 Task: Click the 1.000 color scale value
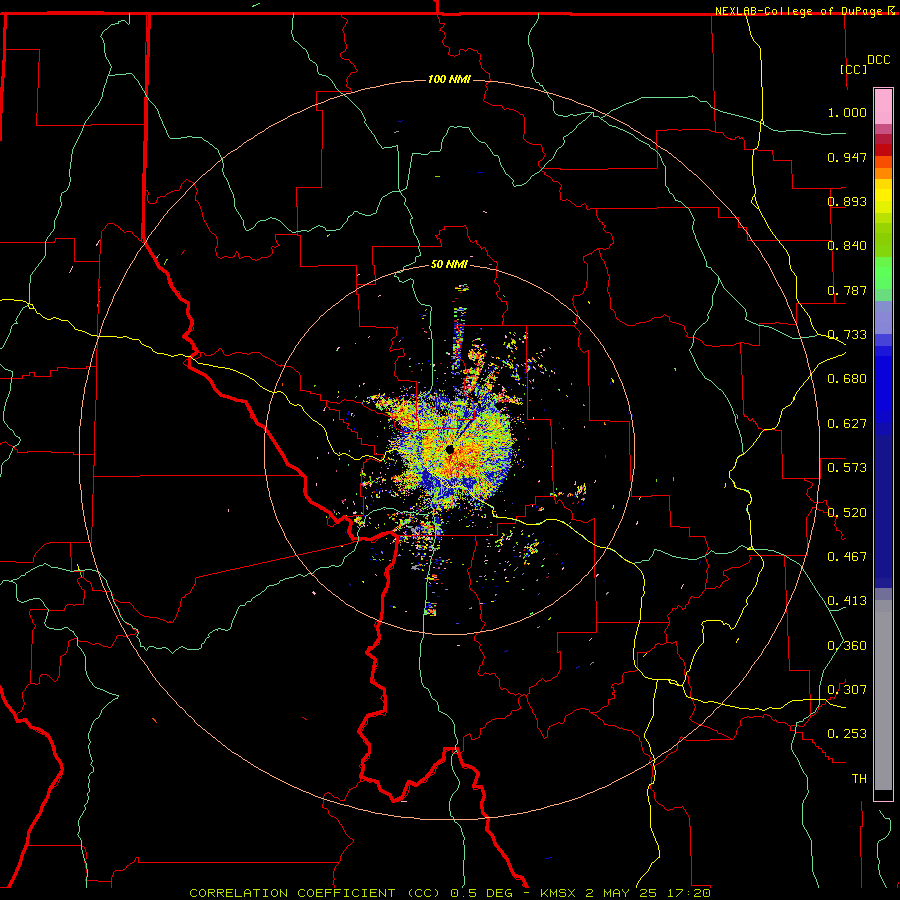pos(847,112)
